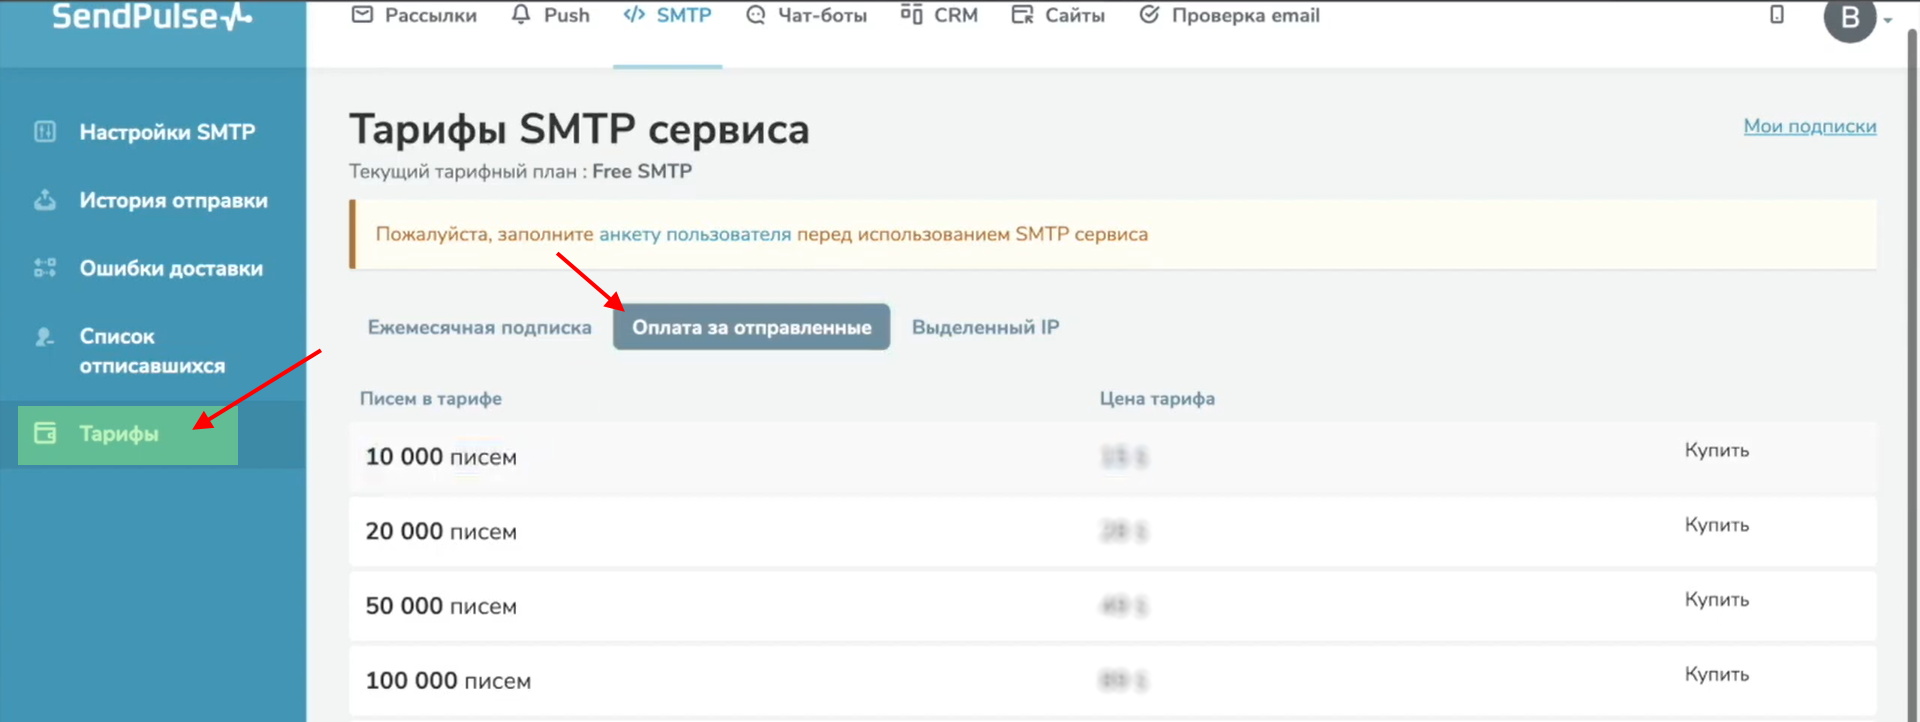Open the user avatar B menu
Image resolution: width=1920 pixels, height=722 pixels.
1850,18
